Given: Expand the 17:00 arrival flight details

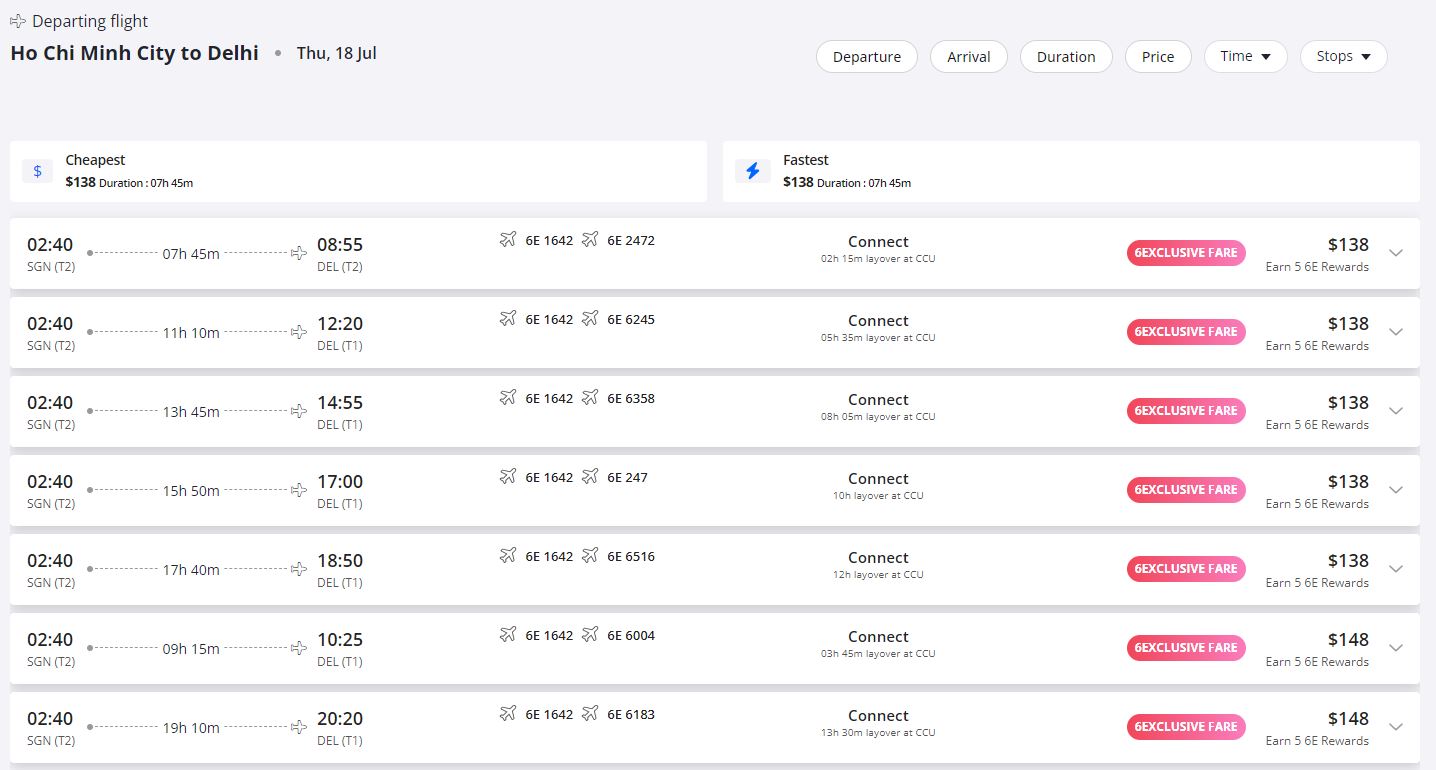Looking at the screenshot, I should click(x=1397, y=490).
